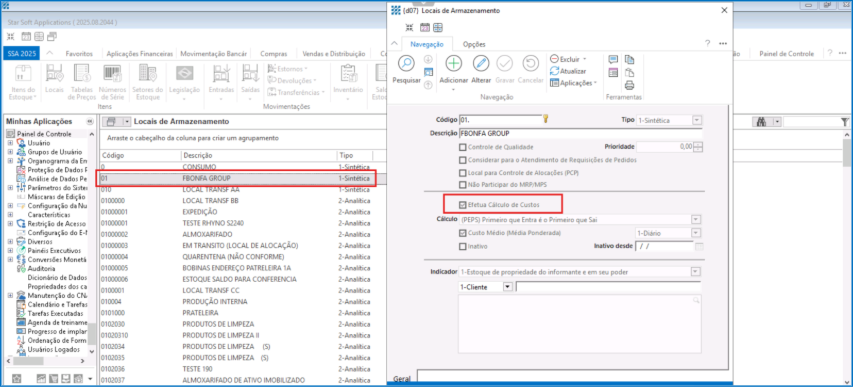Click the Descrição column header
The image size is (853, 387).
tap(259, 155)
